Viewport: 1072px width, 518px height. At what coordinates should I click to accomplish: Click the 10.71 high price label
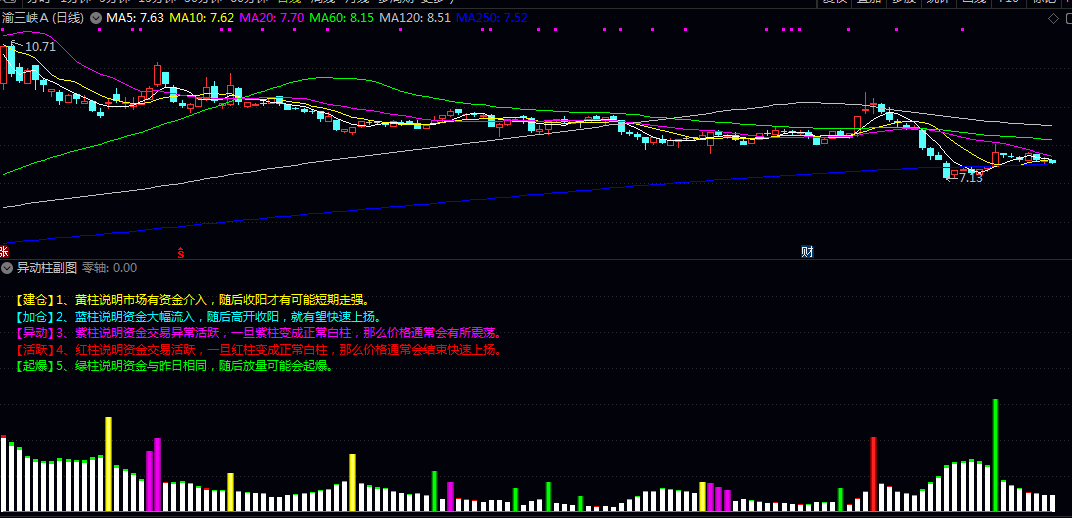(40, 47)
